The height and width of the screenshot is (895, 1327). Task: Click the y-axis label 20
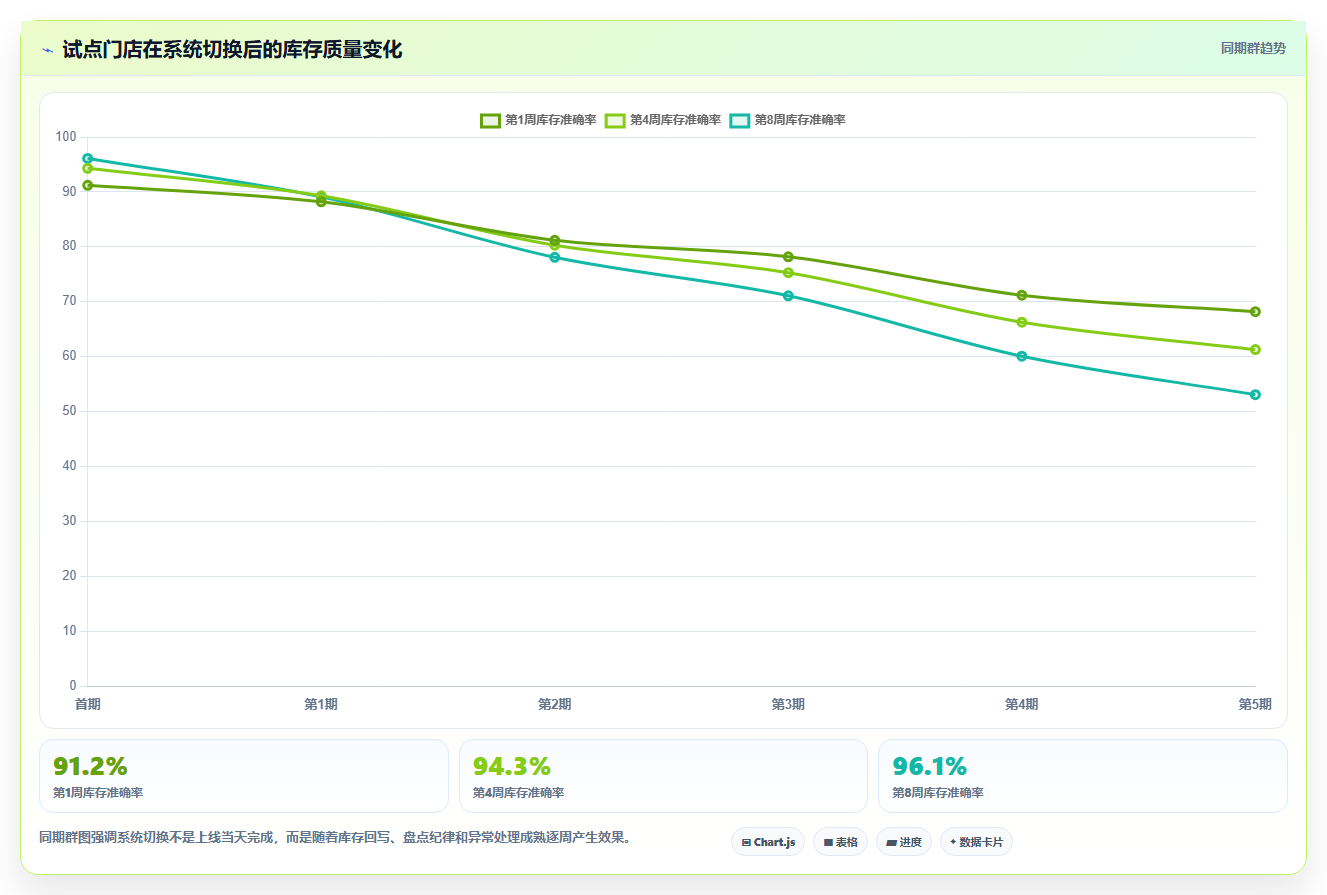pyautogui.click(x=70, y=576)
